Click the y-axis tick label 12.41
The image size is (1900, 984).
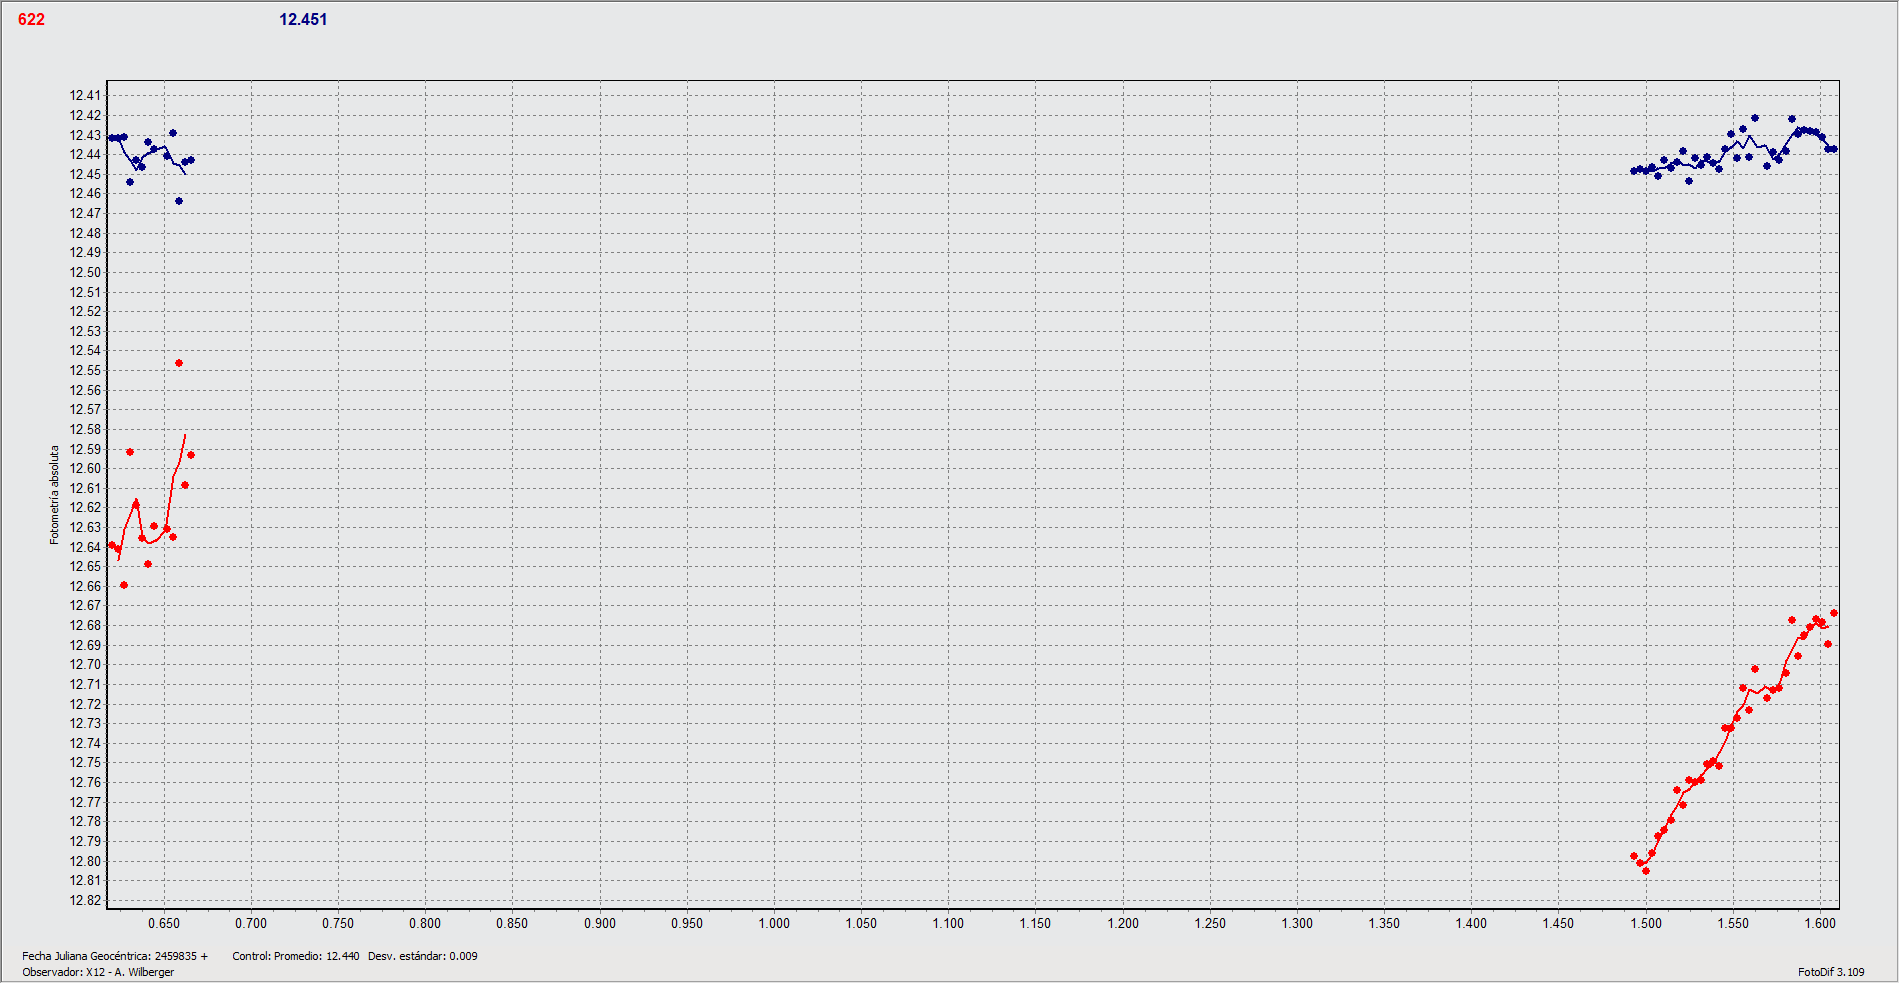click(85, 96)
